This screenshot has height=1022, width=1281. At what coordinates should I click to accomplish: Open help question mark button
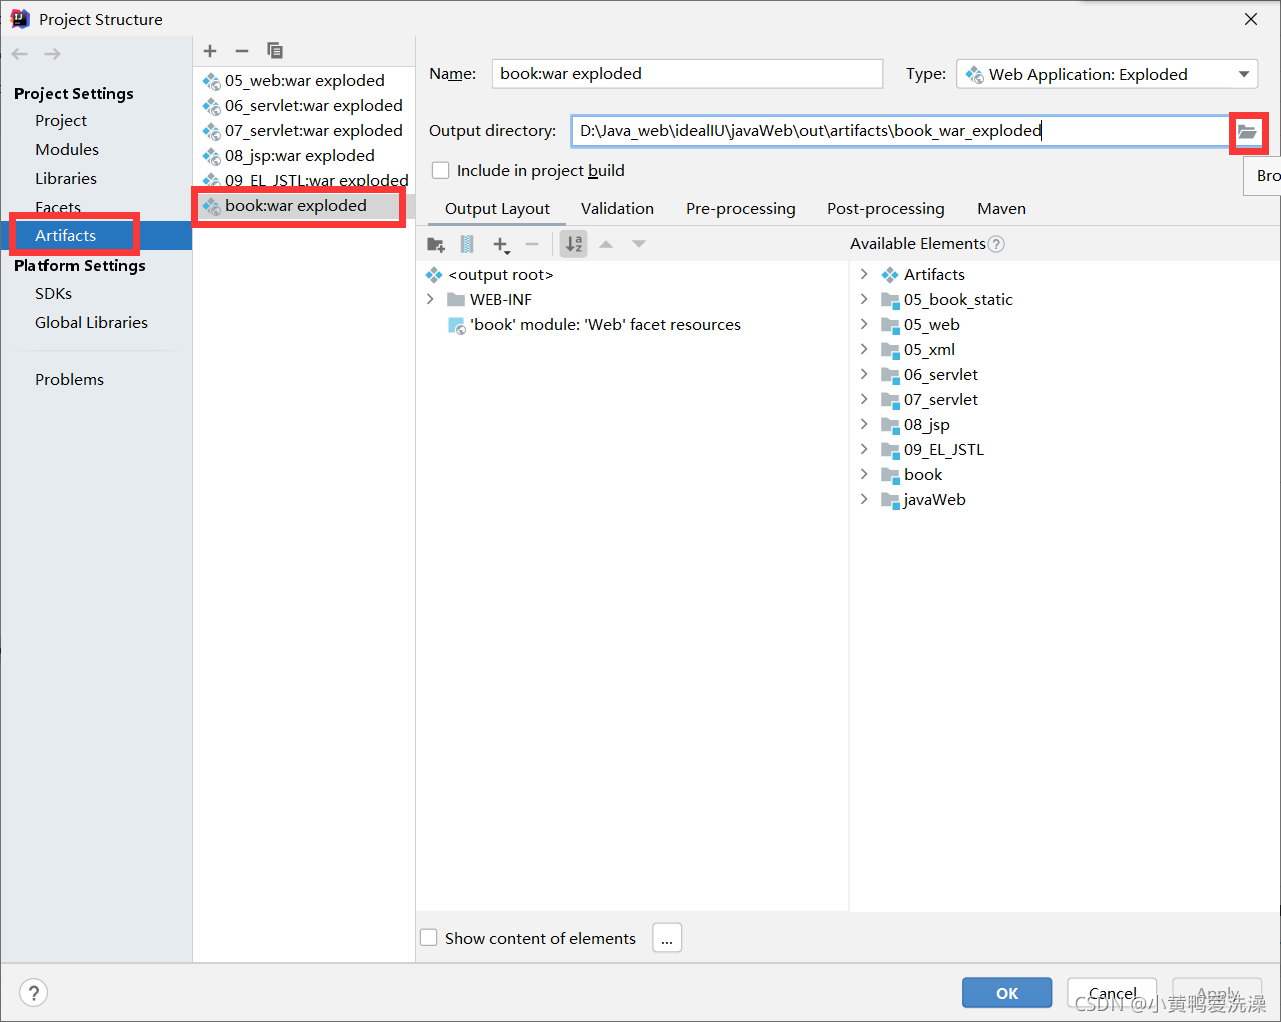click(34, 993)
